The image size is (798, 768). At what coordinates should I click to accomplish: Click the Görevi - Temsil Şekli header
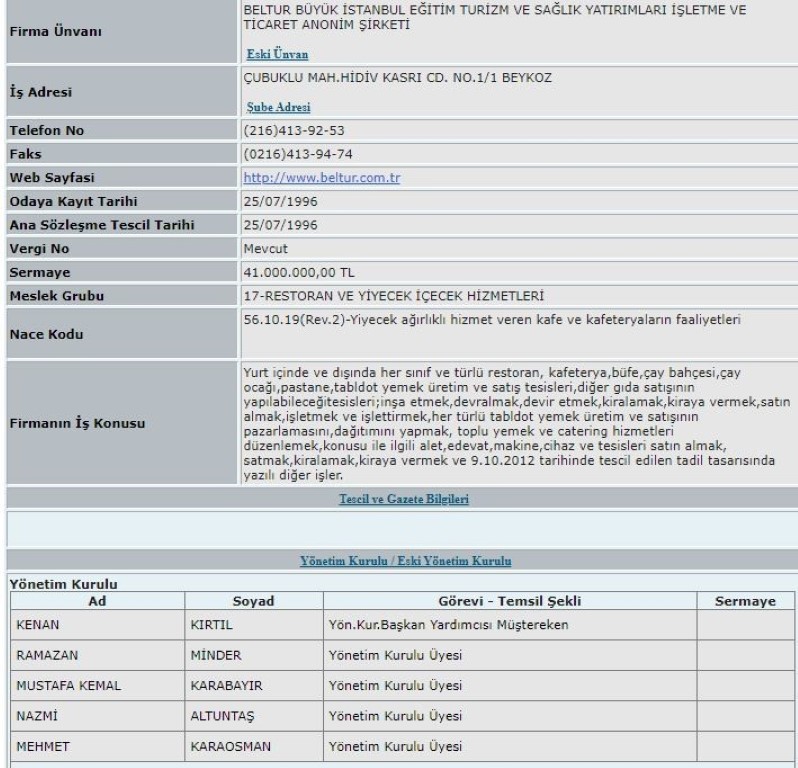tap(510, 600)
